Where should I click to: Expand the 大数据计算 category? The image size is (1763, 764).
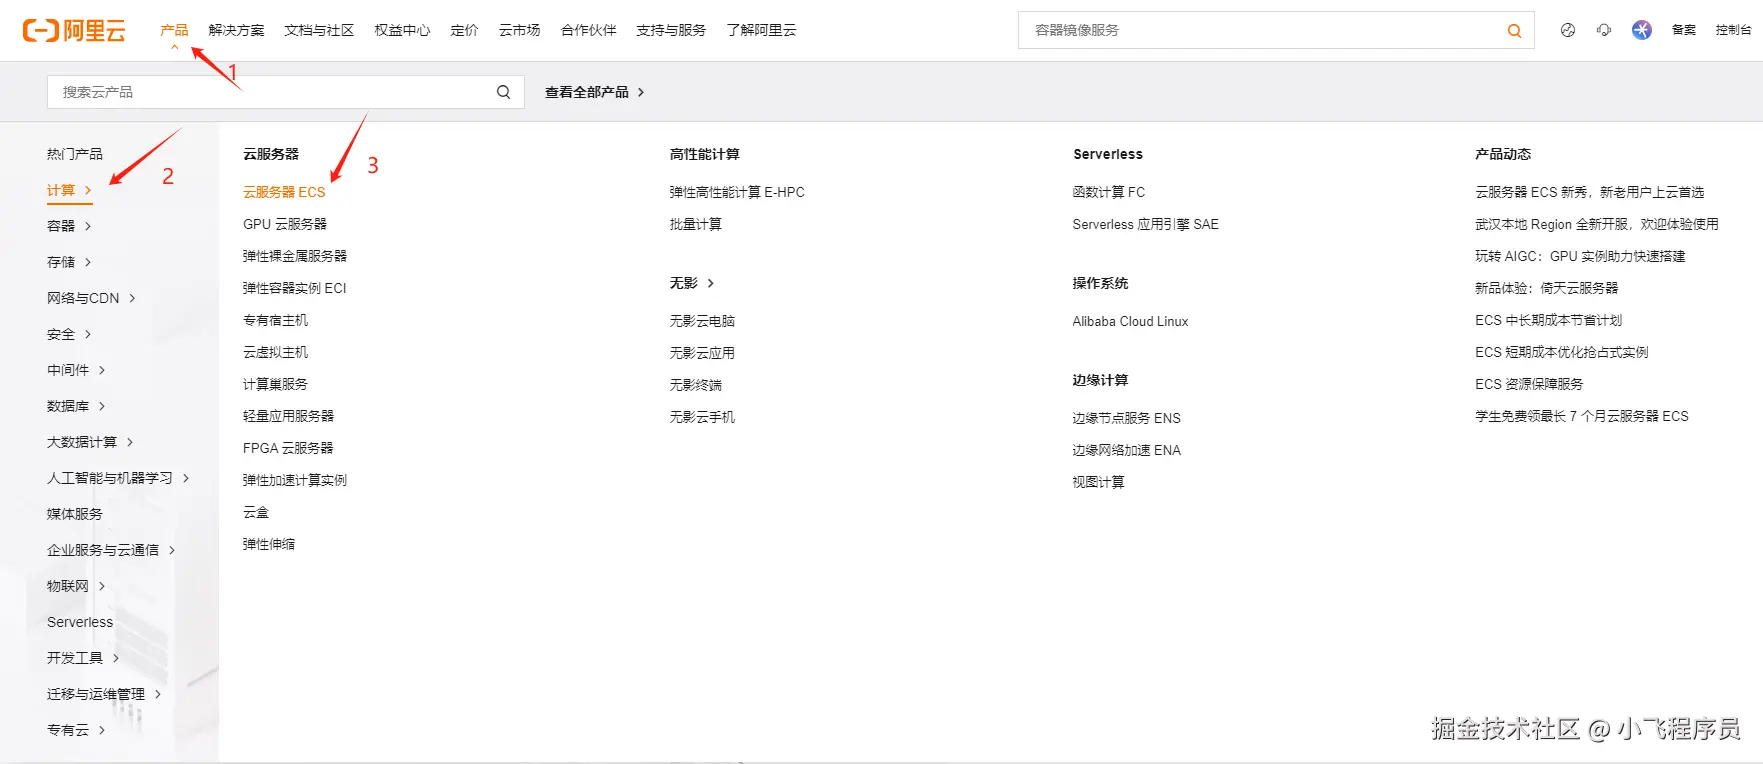coord(90,442)
